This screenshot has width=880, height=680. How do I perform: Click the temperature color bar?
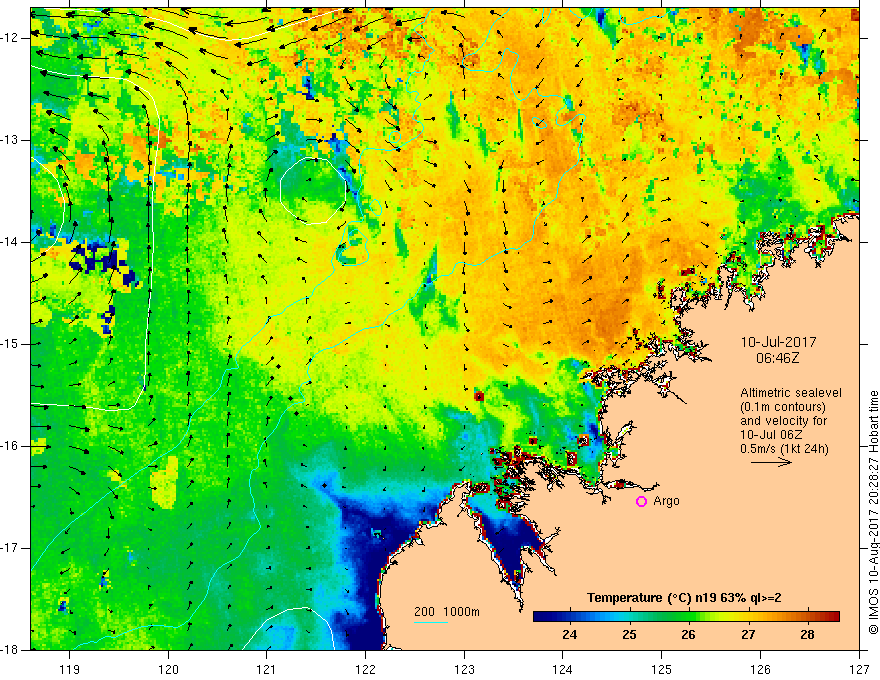[x=686, y=616]
